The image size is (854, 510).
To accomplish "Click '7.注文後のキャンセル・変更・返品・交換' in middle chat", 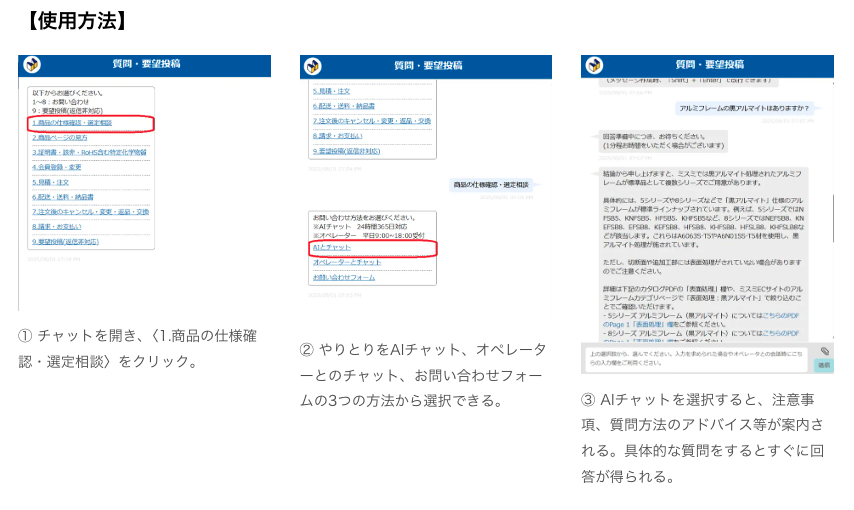I will tap(371, 121).
